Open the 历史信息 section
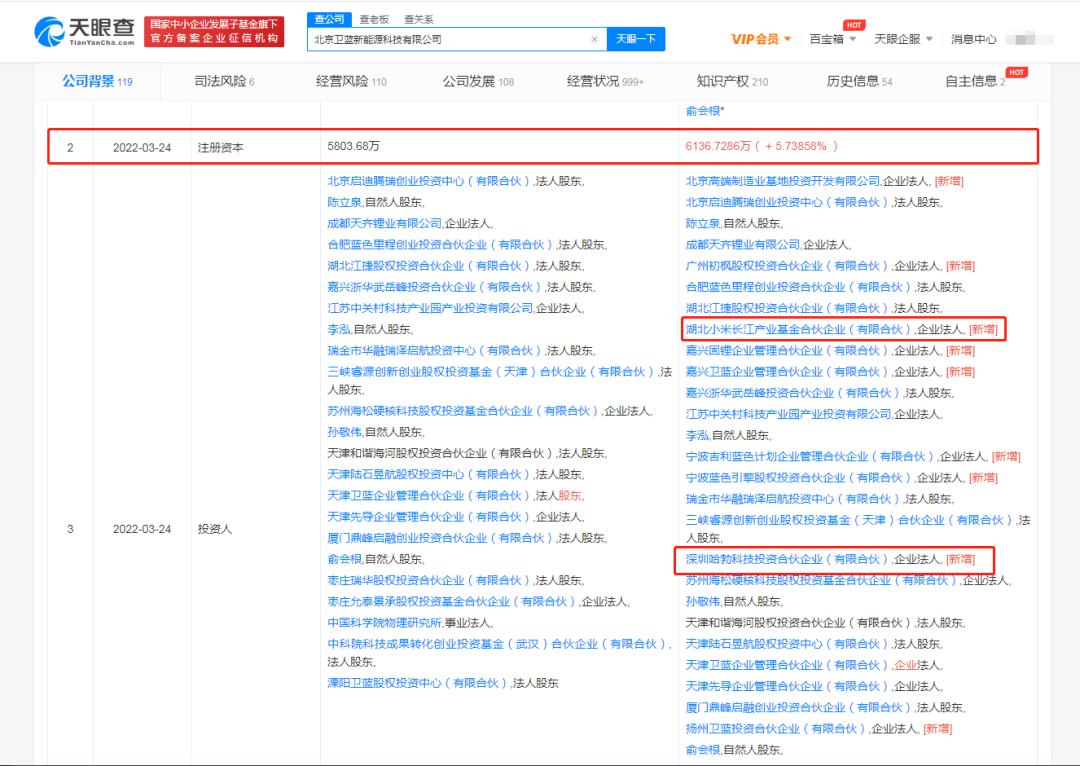Viewport: 1080px width, 766px height. click(855, 81)
